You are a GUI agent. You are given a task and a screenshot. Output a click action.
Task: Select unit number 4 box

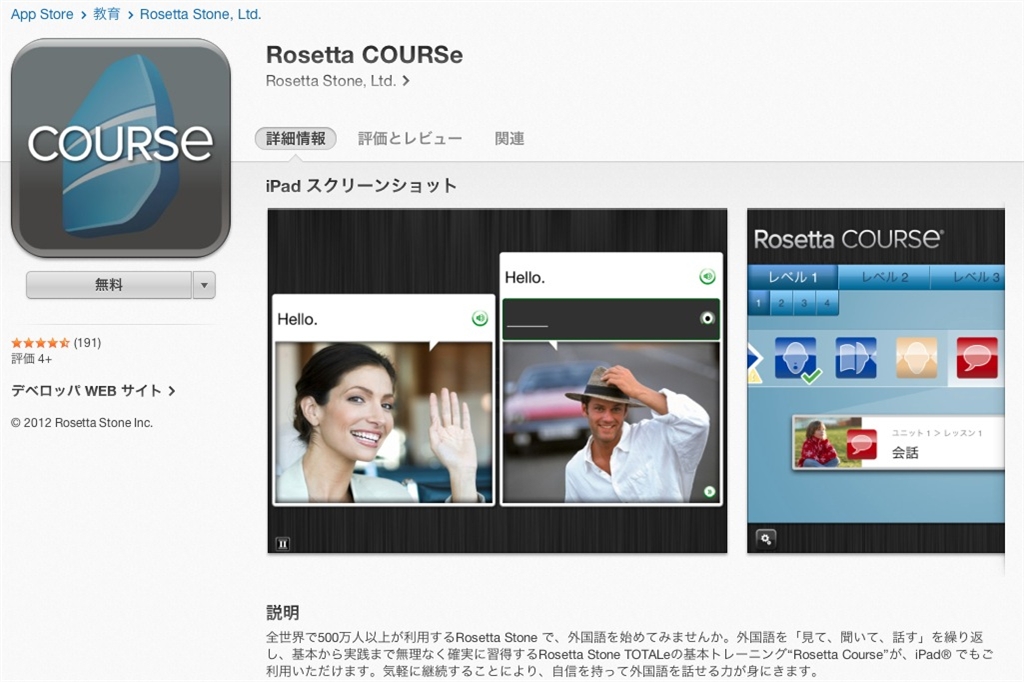coord(827,303)
